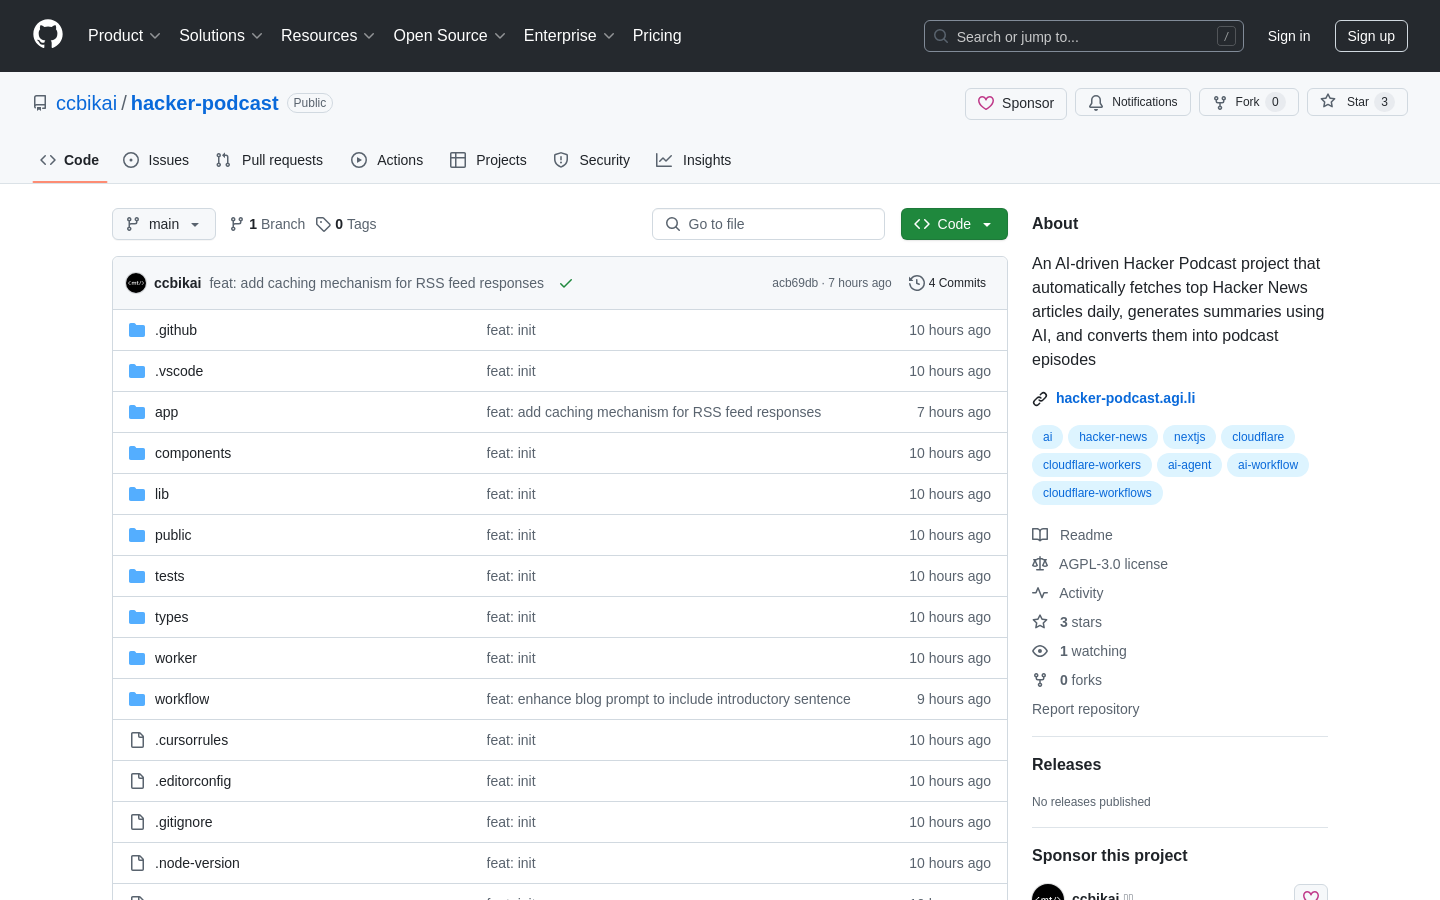Click the ccbikai avatar in commit row

(x=136, y=283)
